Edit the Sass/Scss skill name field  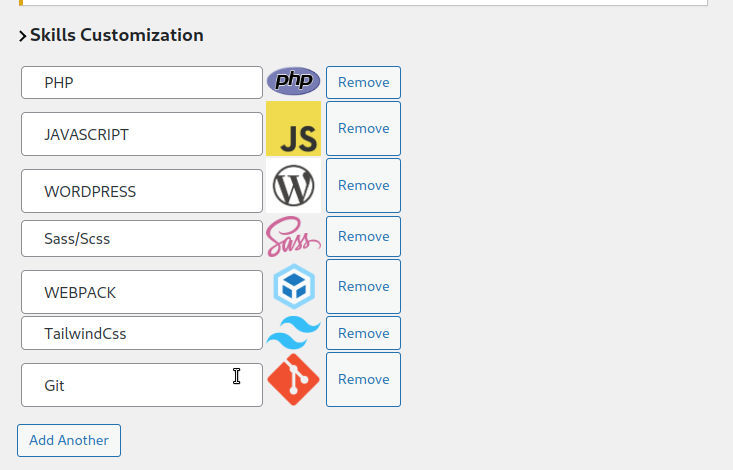(x=142, y=239)
